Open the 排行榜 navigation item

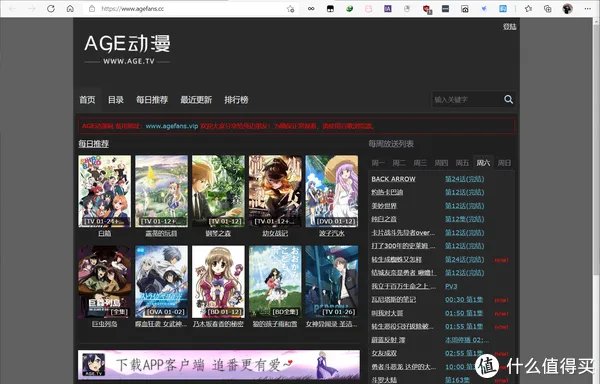point(236,100)
